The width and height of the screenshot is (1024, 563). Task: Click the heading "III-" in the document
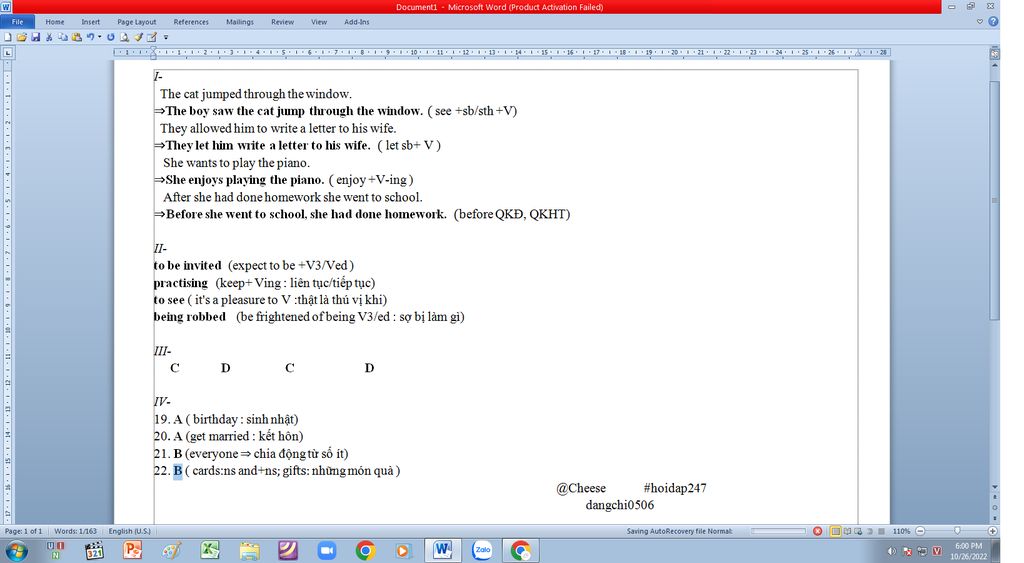pyautogui.click(x=162, y=351)
